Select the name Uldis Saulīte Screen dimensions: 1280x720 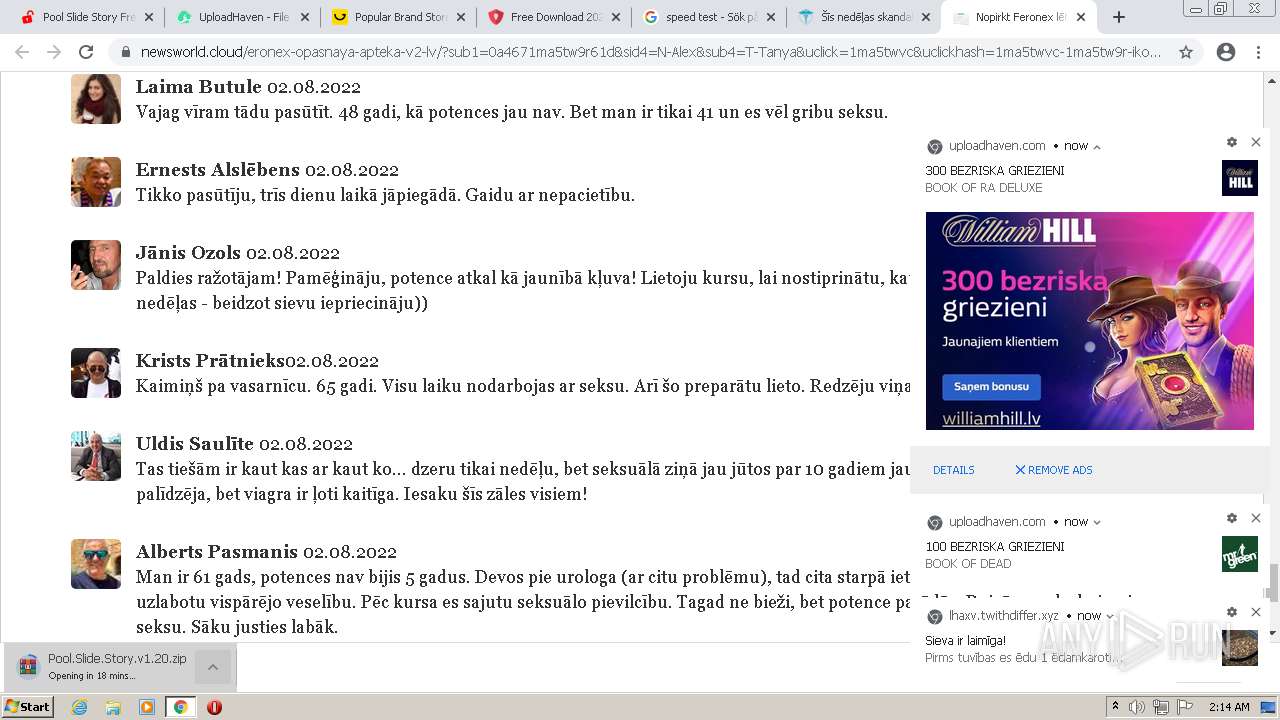pos(195,444)
